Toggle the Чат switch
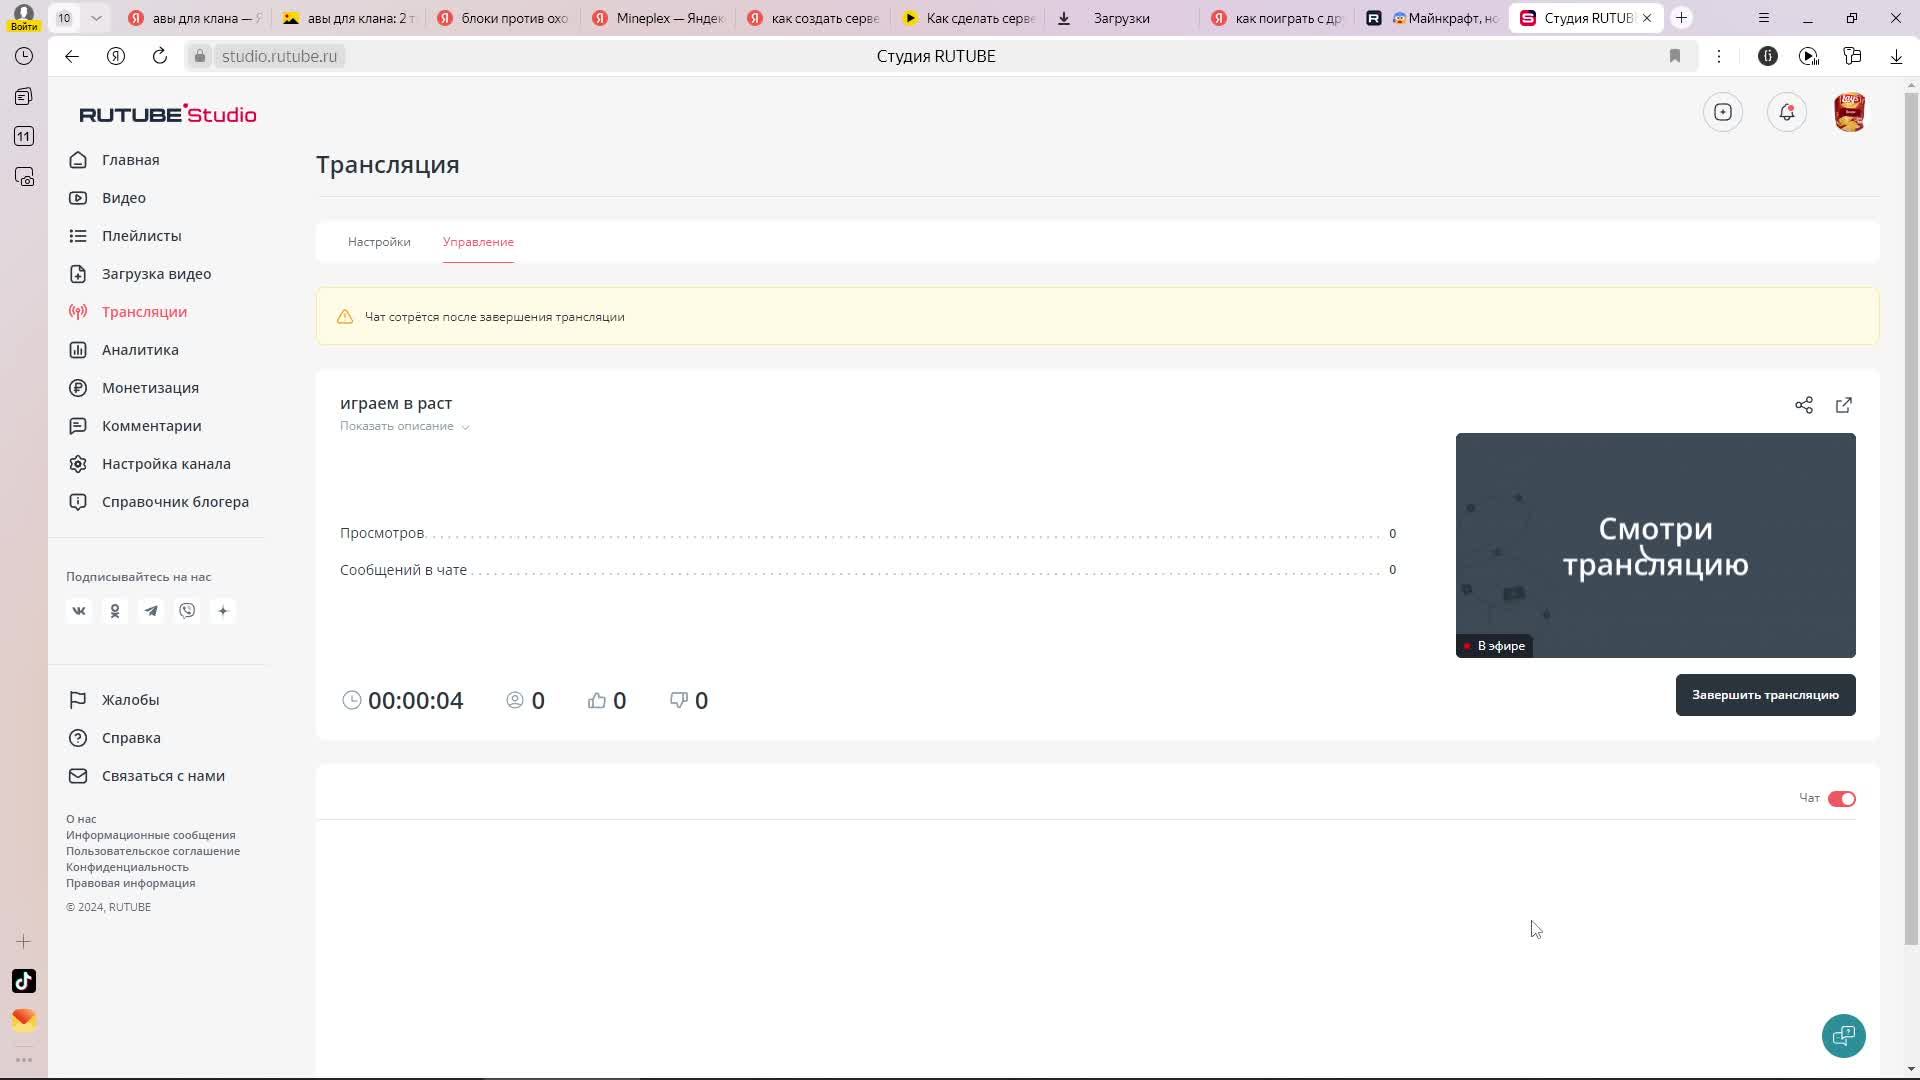Viewport: 1920px width, 1080px height. tap(1841, 799)
